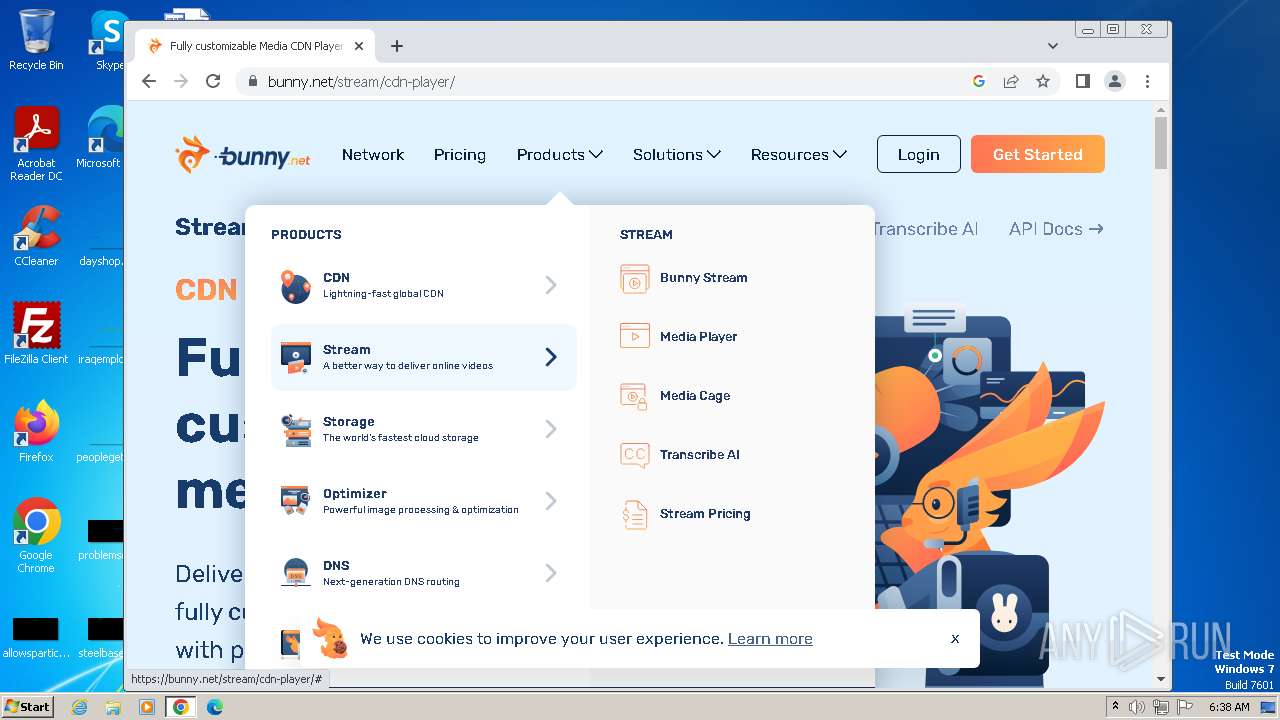Screen dimensions: 1280x720
Task: Open the Network page
Action: click(x=373, y=155)
